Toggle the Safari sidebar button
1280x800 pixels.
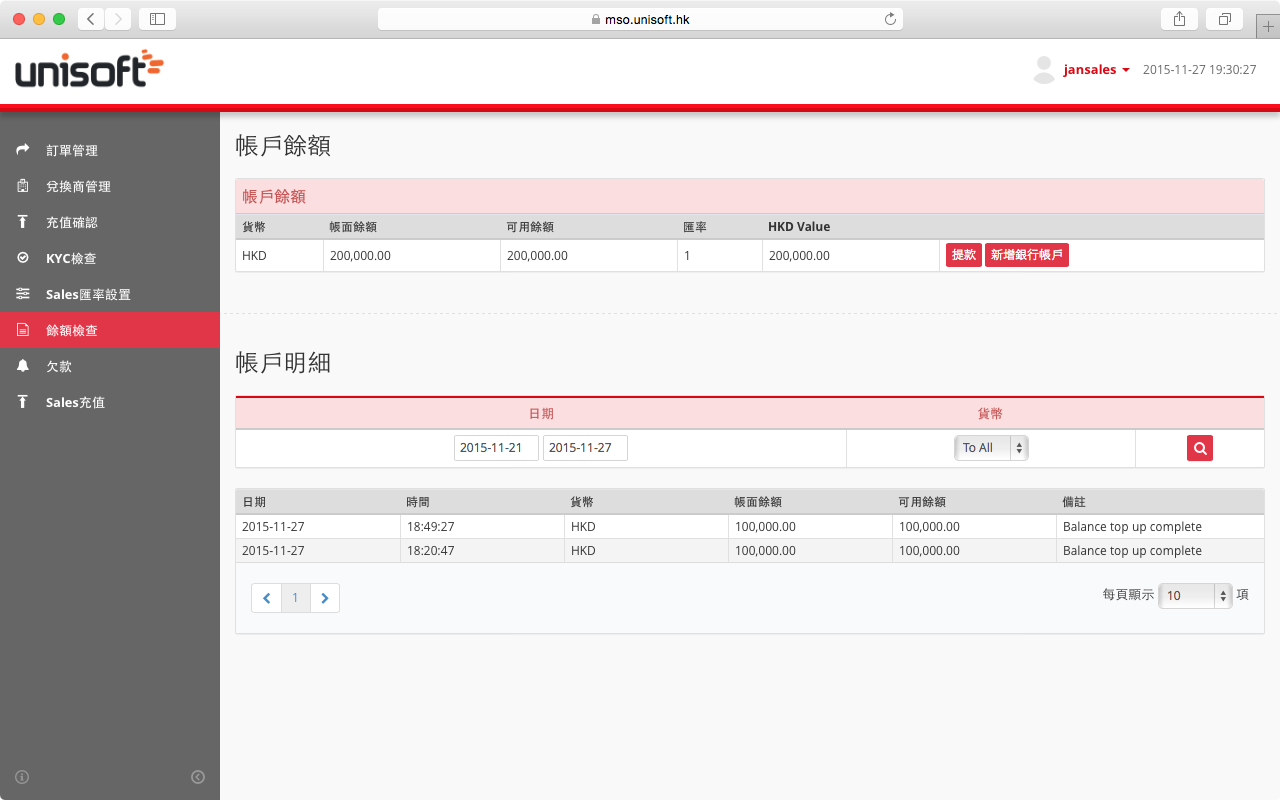(x=157, y=19)
